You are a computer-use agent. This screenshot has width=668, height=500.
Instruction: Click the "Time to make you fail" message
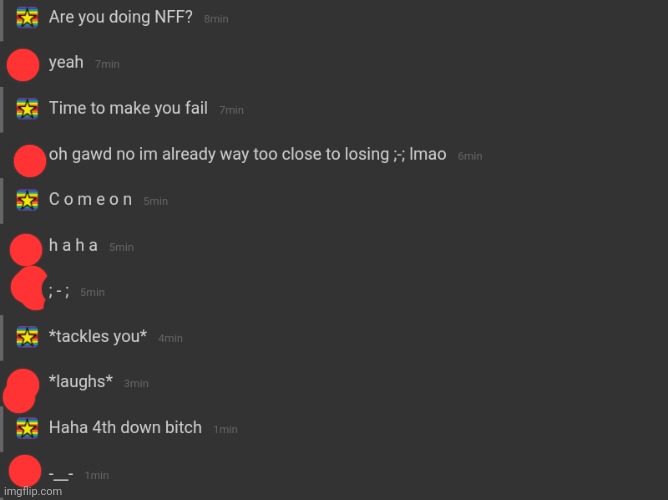(128, 108)
